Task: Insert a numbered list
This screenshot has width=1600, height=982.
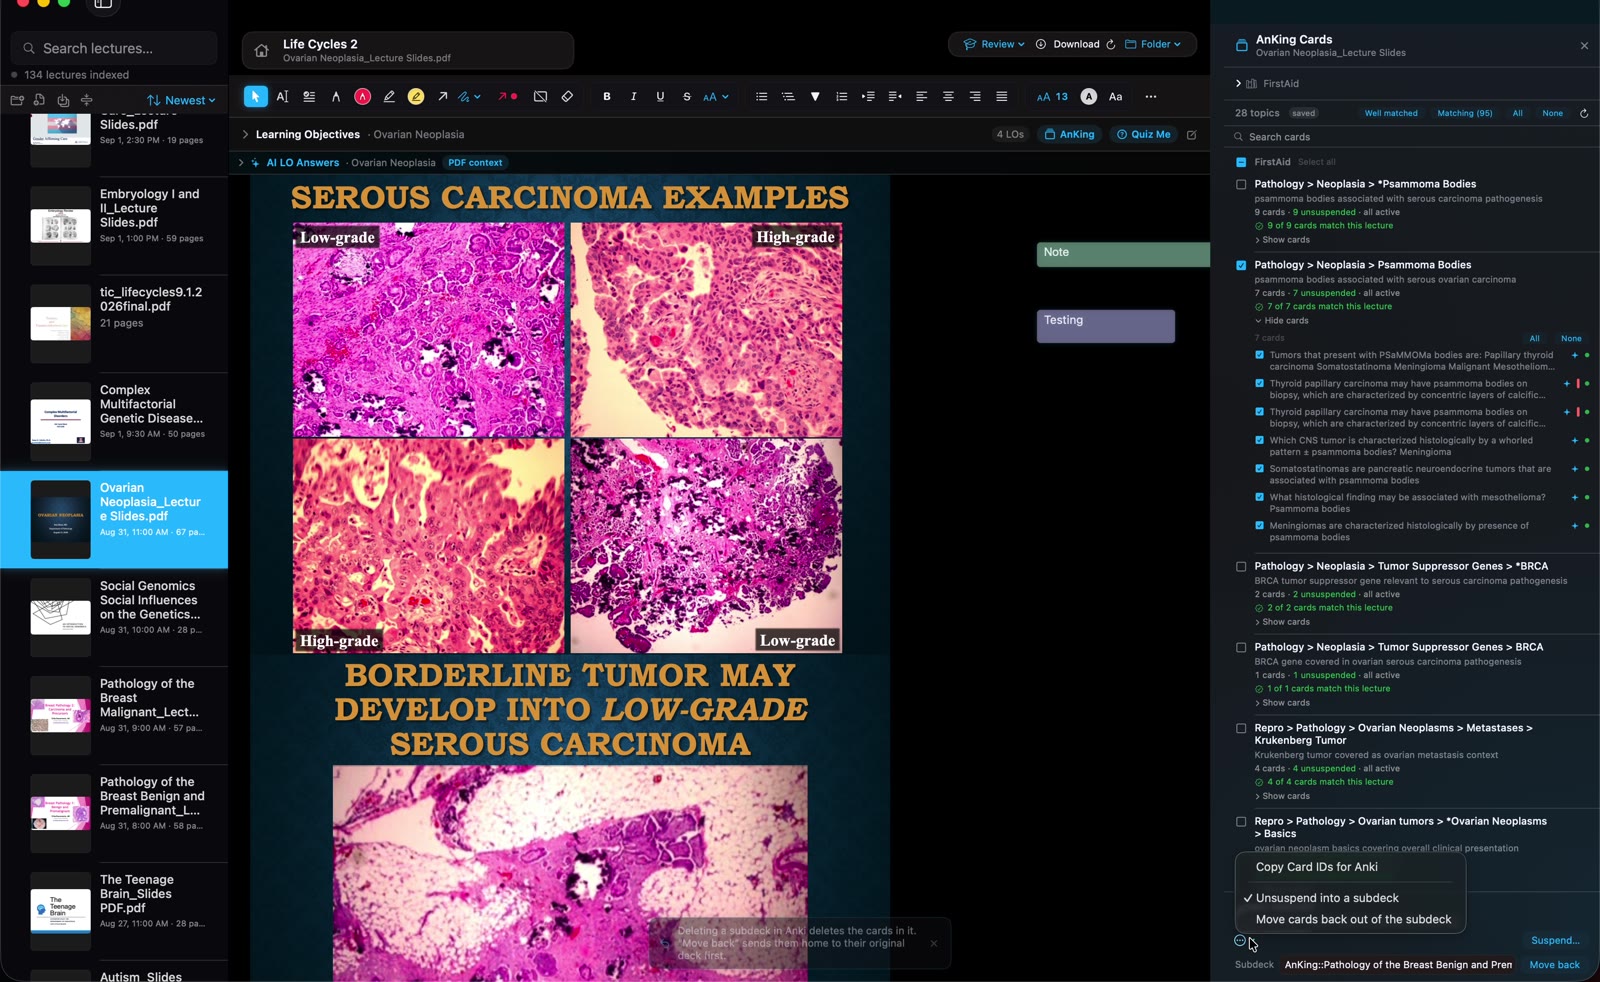Action: (841, 97)
